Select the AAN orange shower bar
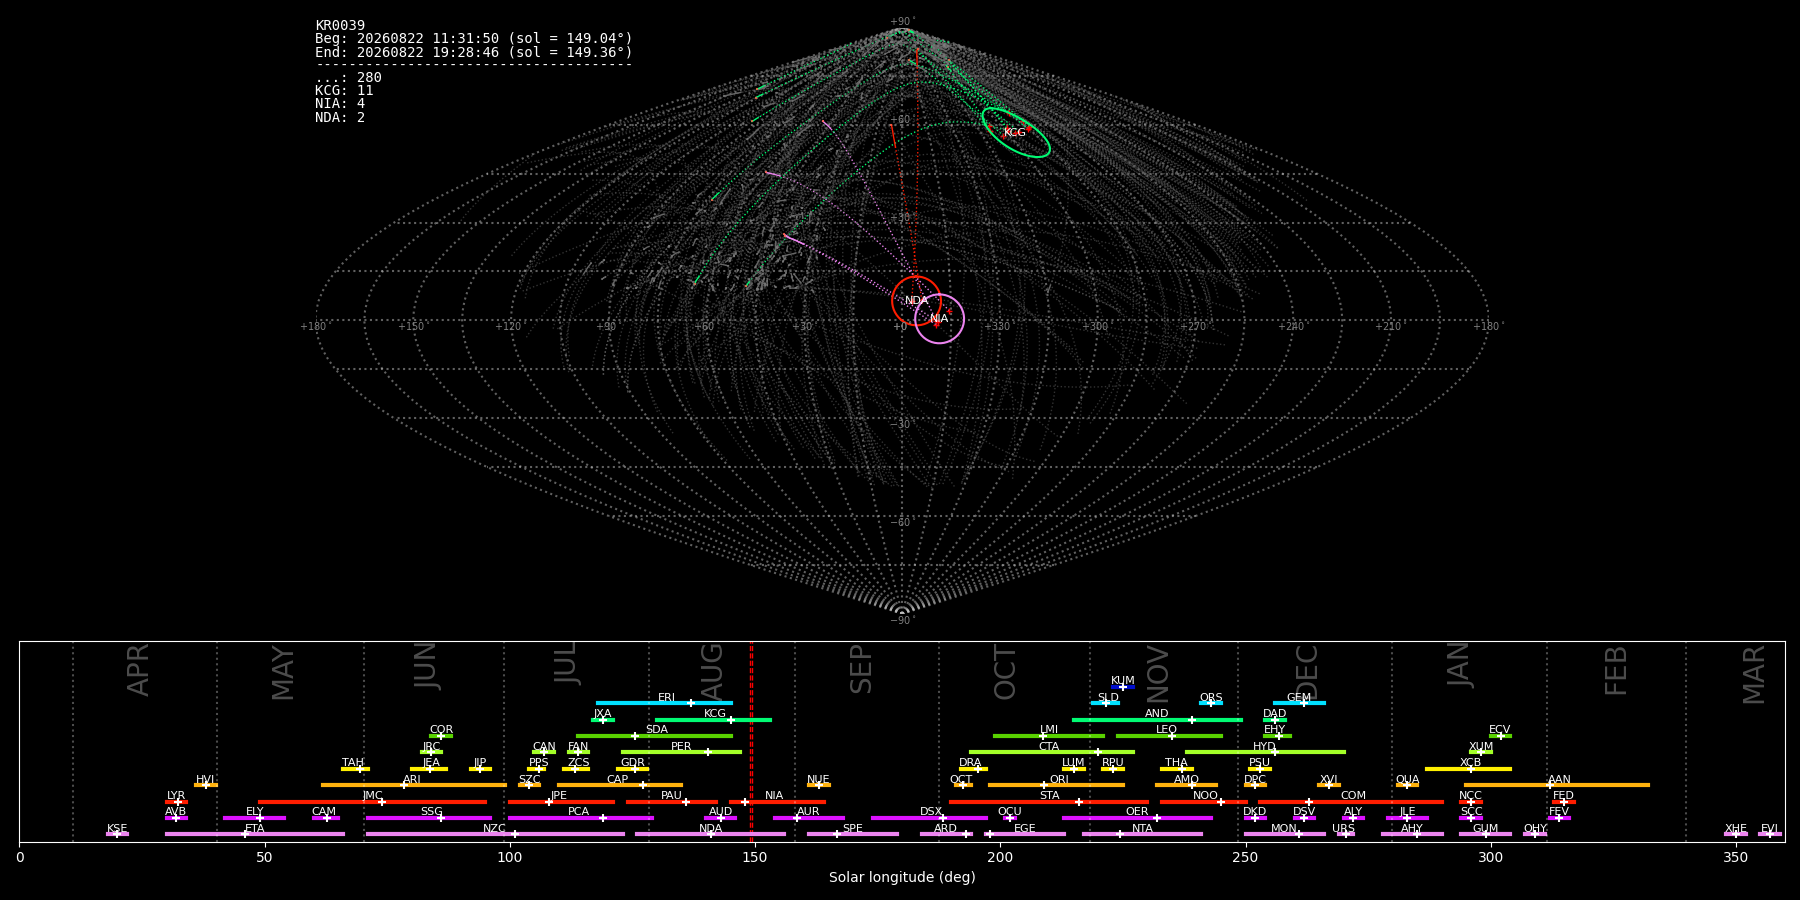 1557,785
